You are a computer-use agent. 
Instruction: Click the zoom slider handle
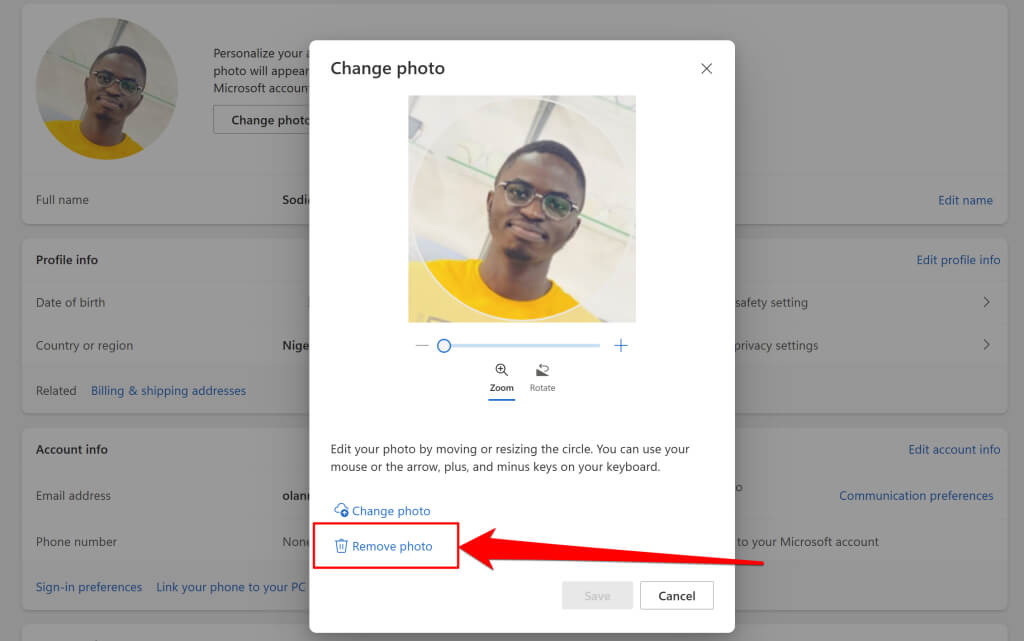click(444, 346)
